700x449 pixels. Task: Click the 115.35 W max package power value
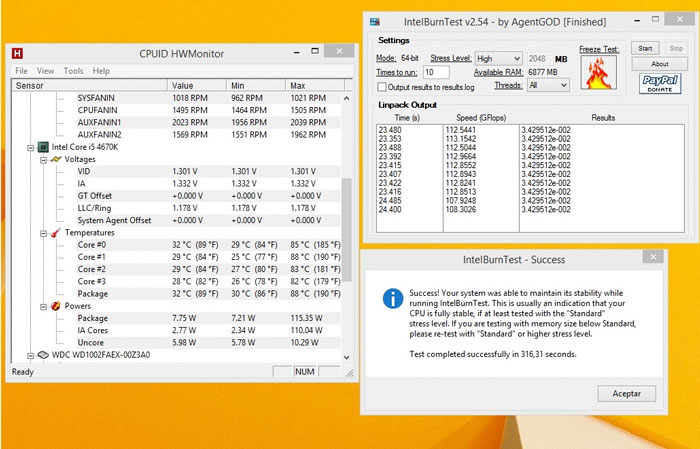coord(306,318)
